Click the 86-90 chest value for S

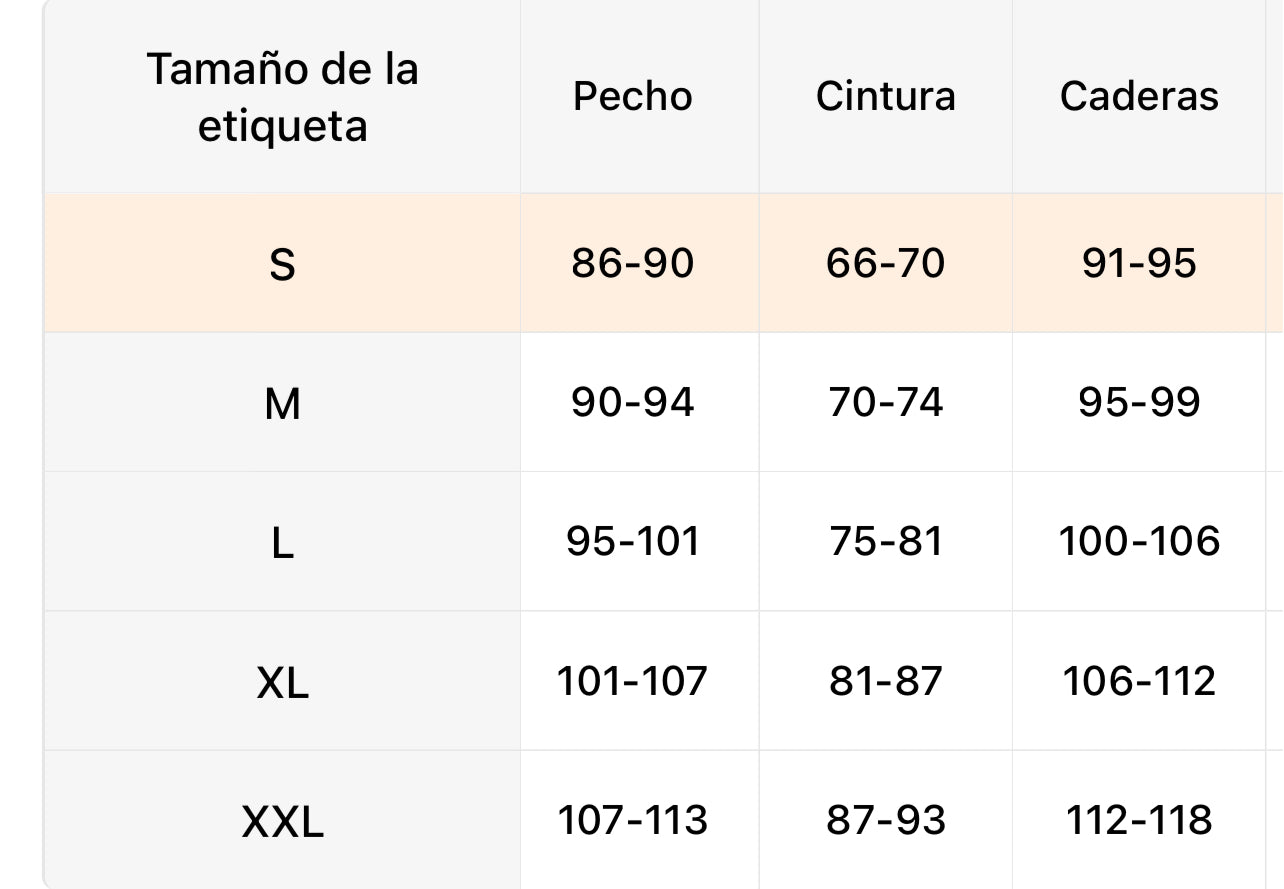[x=632, y=264]
